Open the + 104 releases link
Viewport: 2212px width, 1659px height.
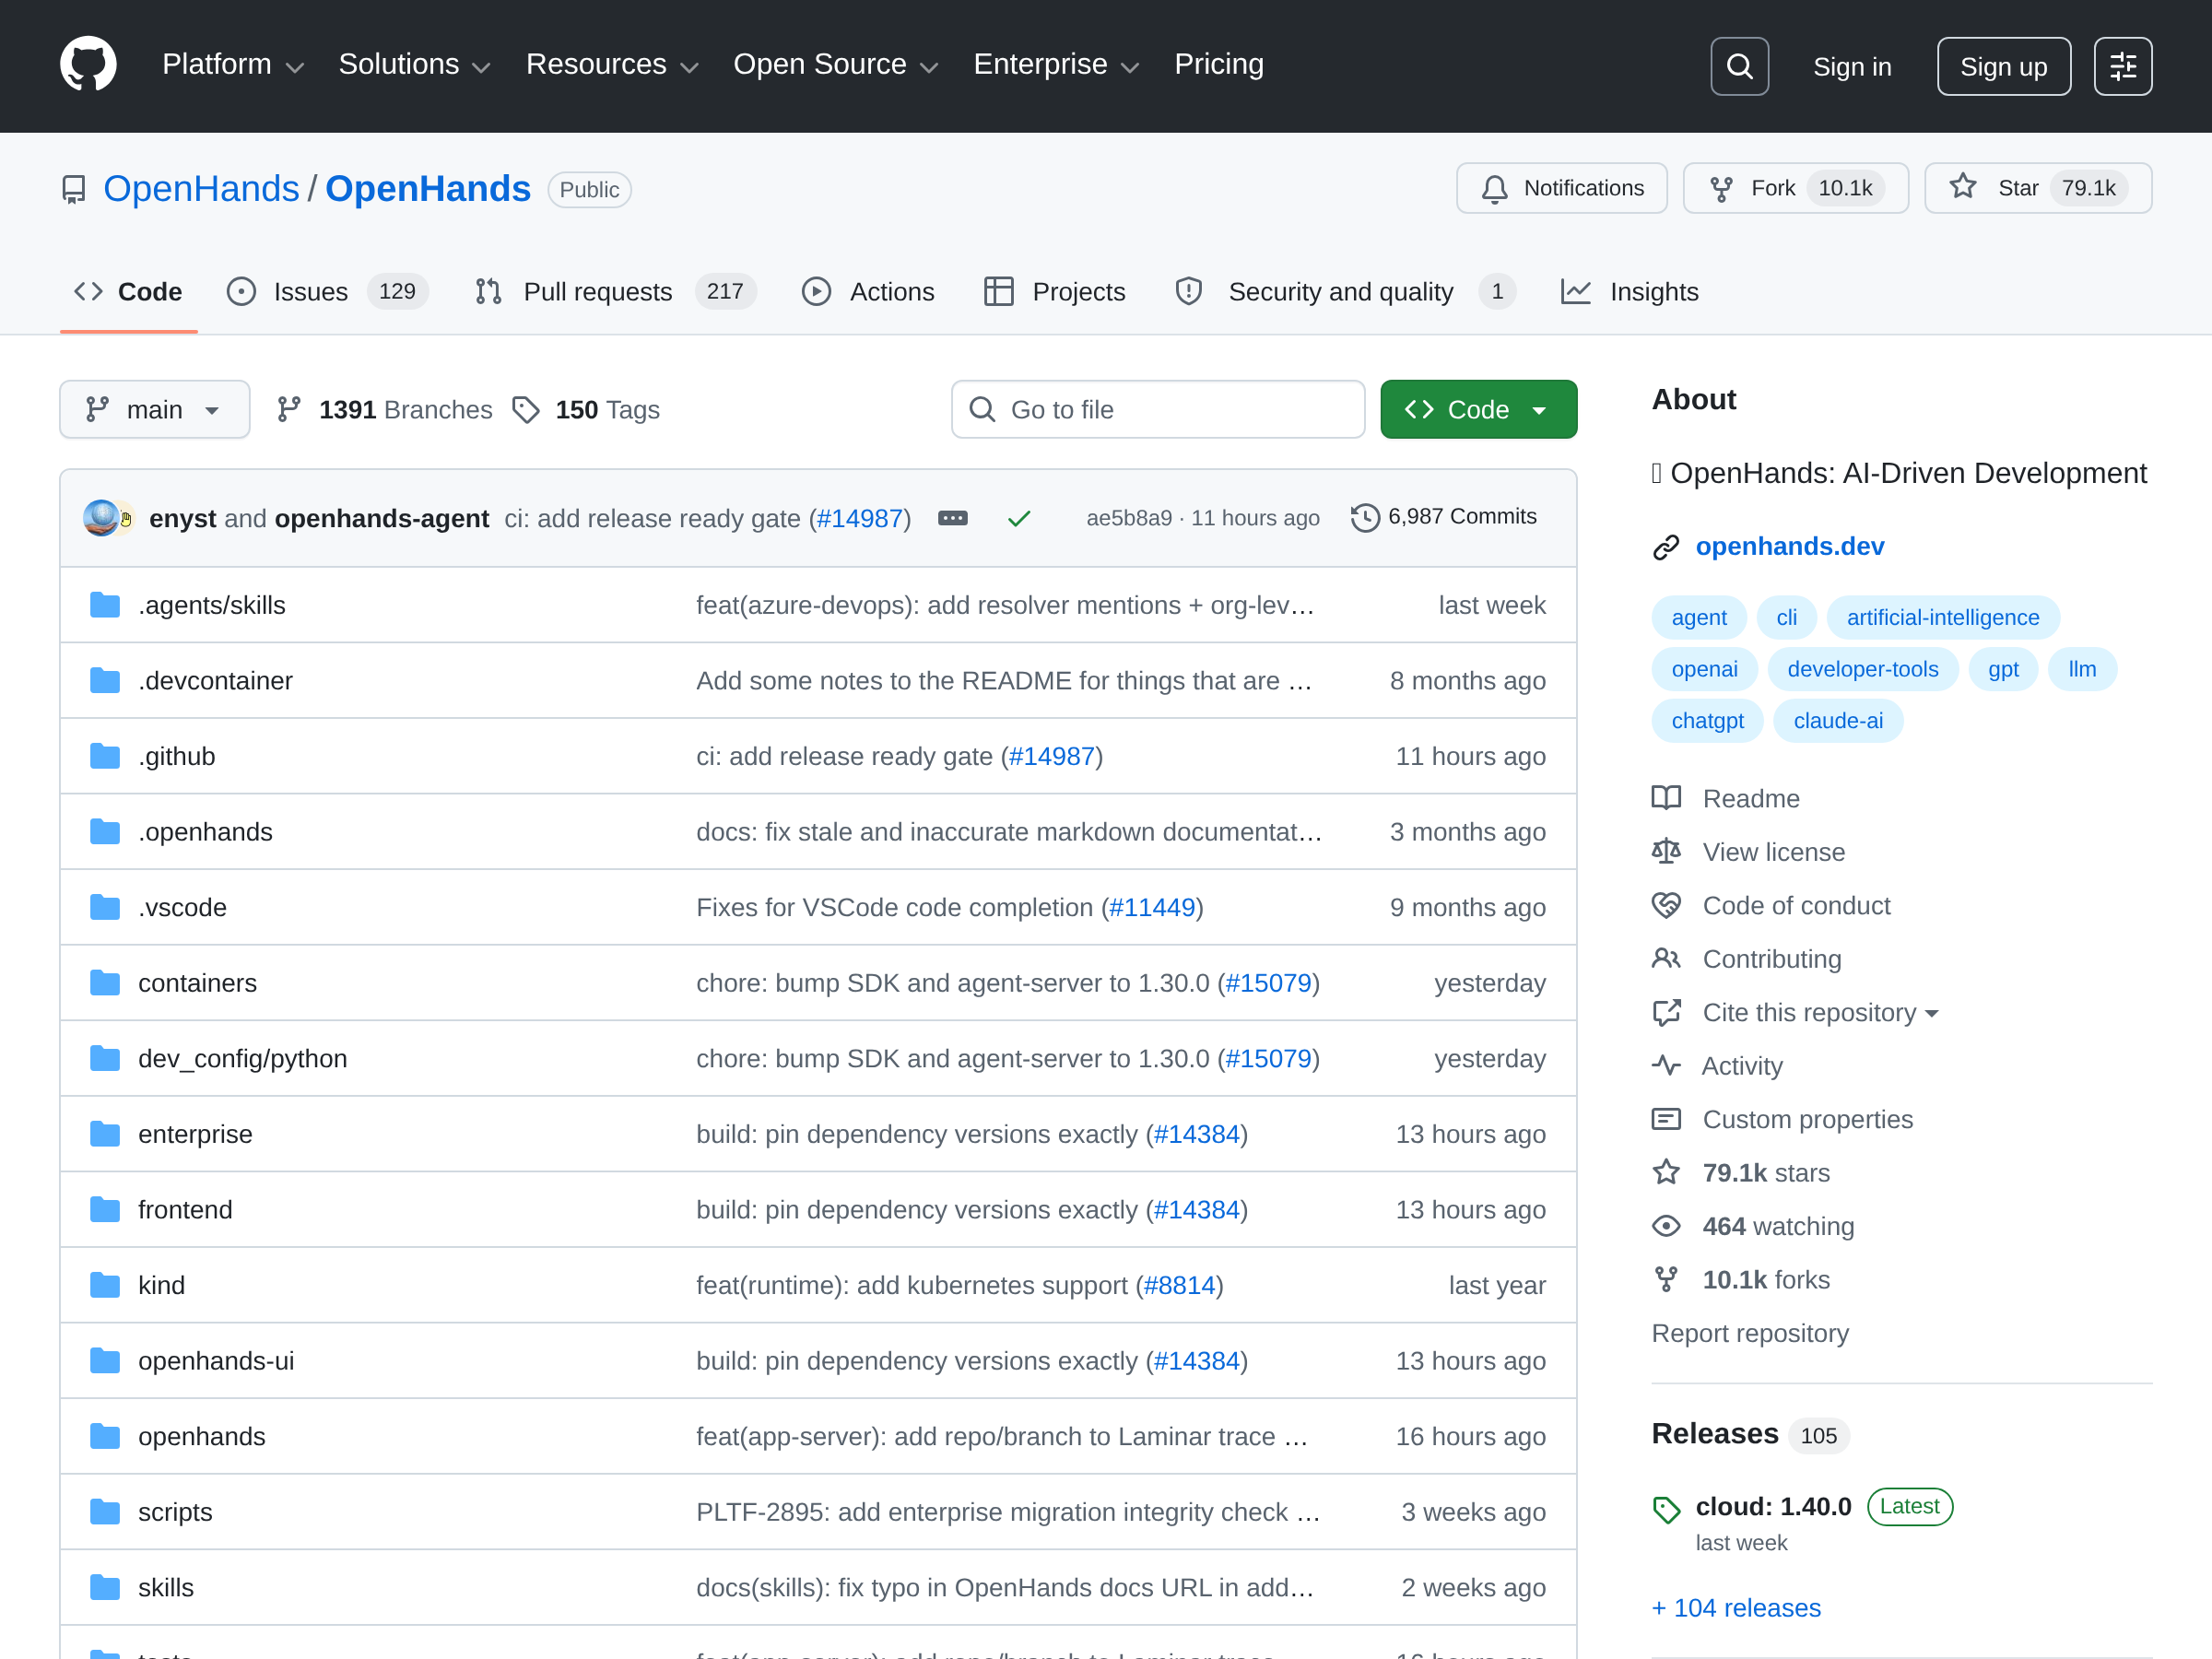[x=1736, y=1607]
